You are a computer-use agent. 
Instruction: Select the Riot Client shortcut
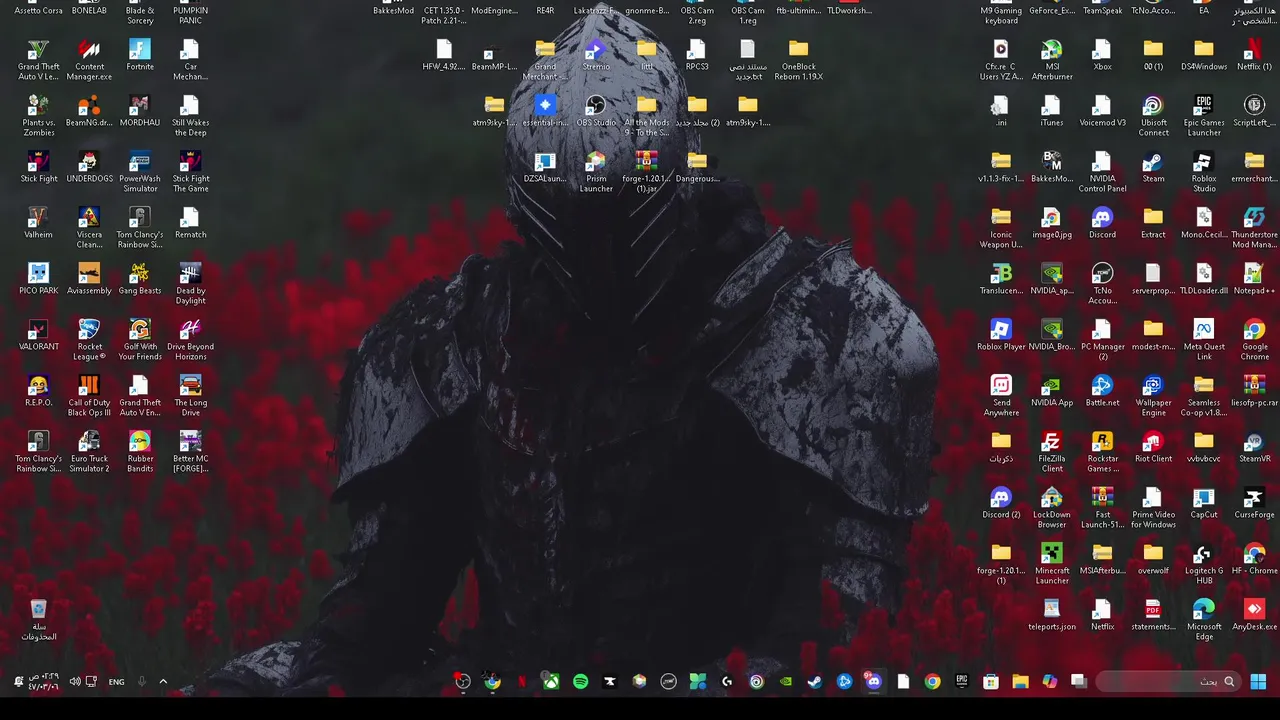pos(1153,447)
